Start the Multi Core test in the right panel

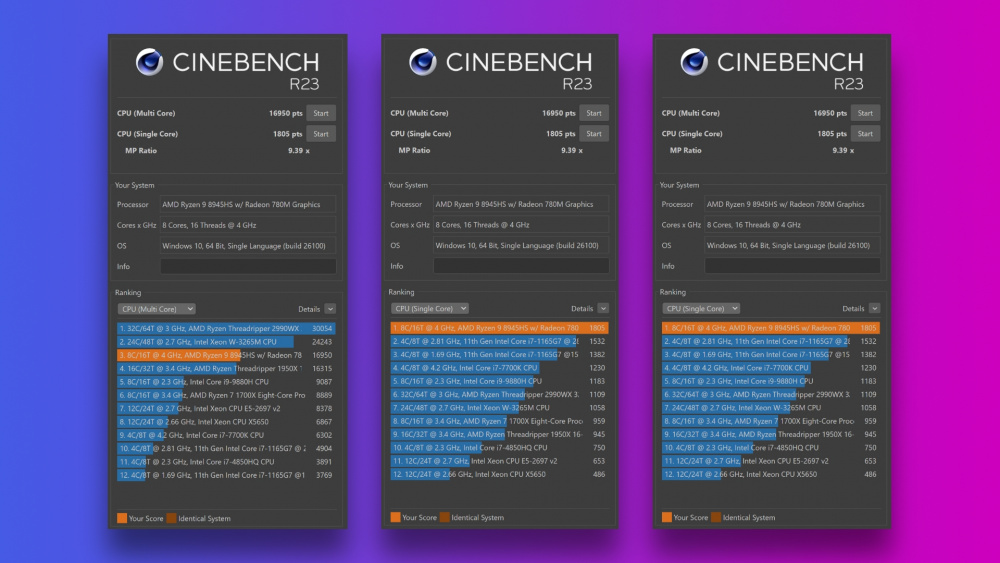point(866,113)
